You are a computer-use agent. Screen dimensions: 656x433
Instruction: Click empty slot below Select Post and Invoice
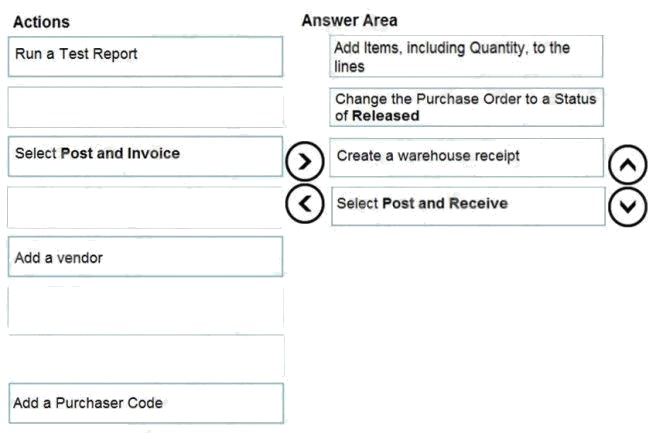pos(144,208)
